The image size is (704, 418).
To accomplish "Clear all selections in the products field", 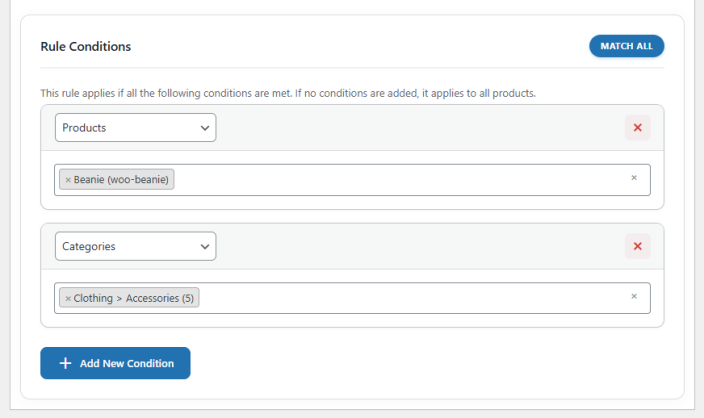I will point(634,178).
